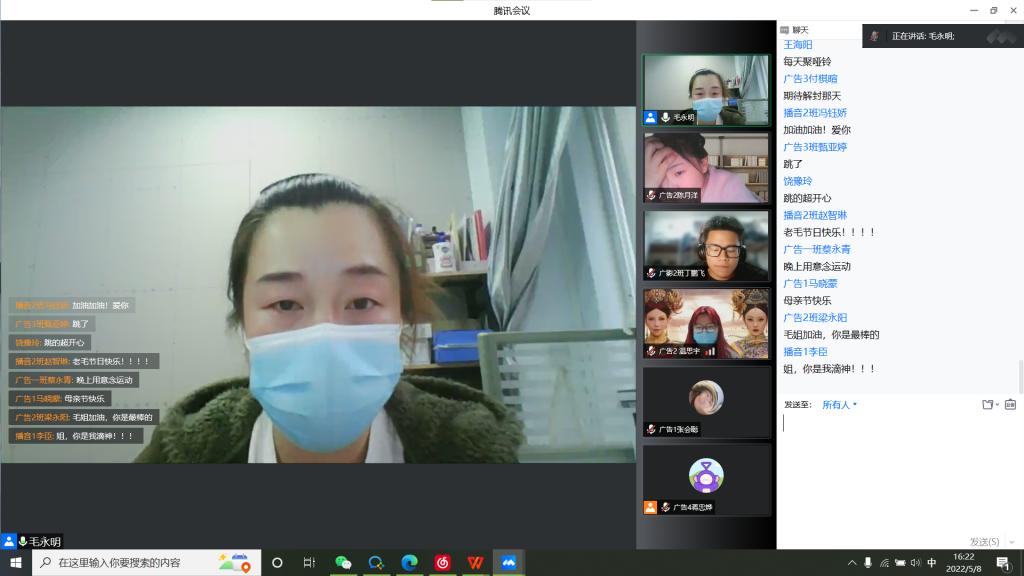This screenshot has height=576, width=1024.
Task: Click muted mic icon on 广告4 bottom tile
Action: [x=665, y=507]
